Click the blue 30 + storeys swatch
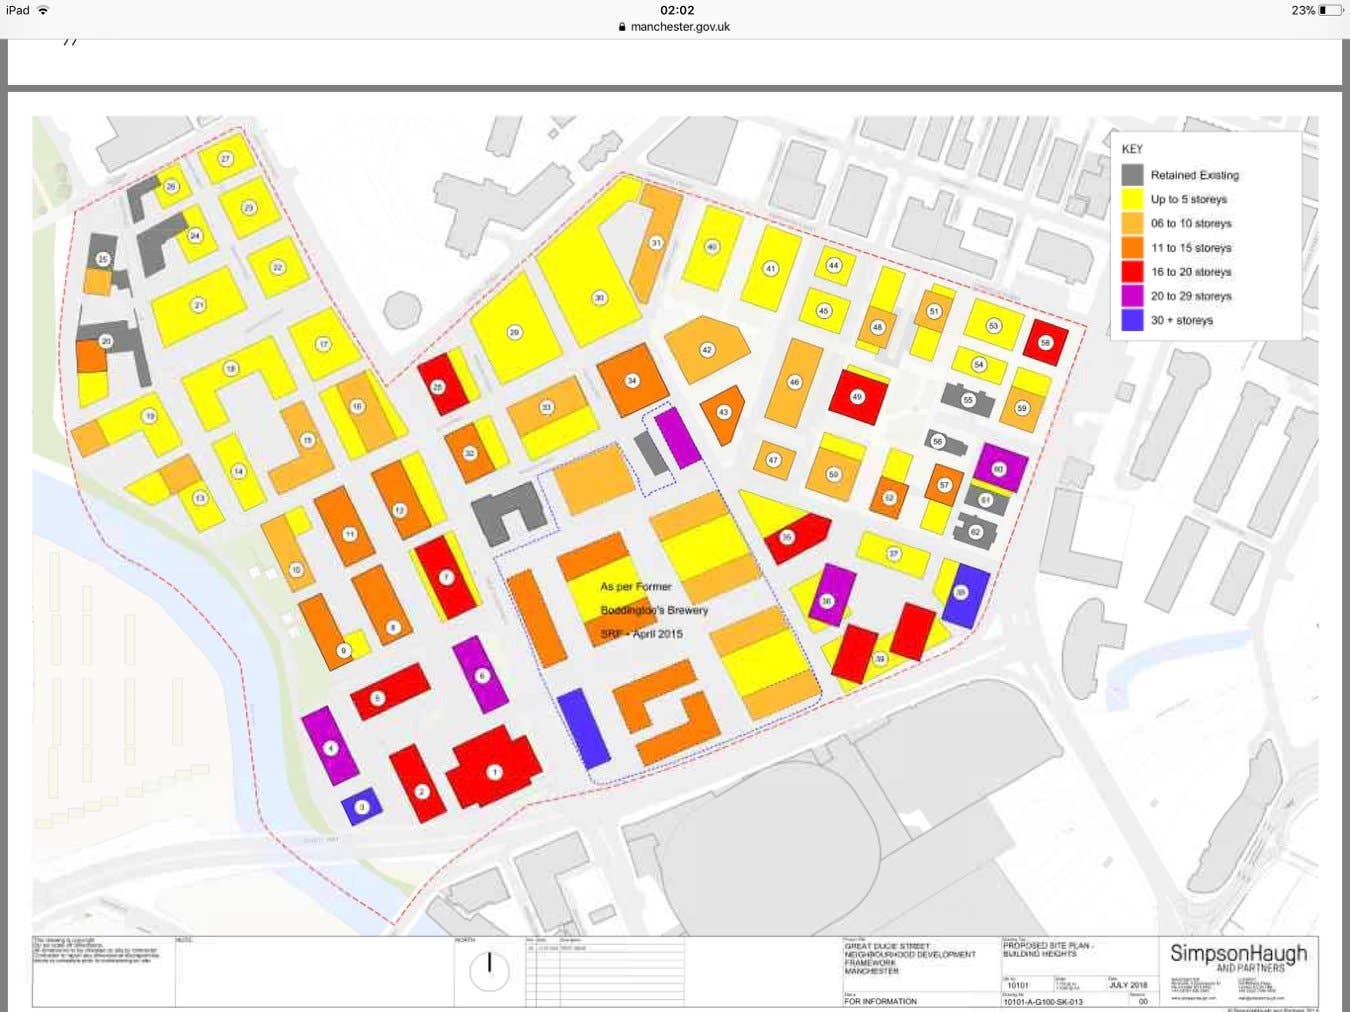This screenshot has width=1350, height=1012. [x=1132, y=320]
